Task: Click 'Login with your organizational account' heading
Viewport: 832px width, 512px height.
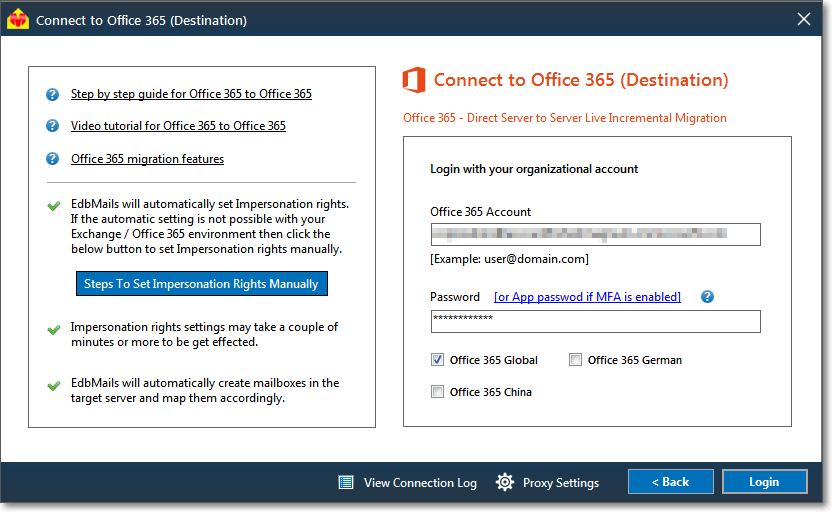Action: [x=534, y=169]
